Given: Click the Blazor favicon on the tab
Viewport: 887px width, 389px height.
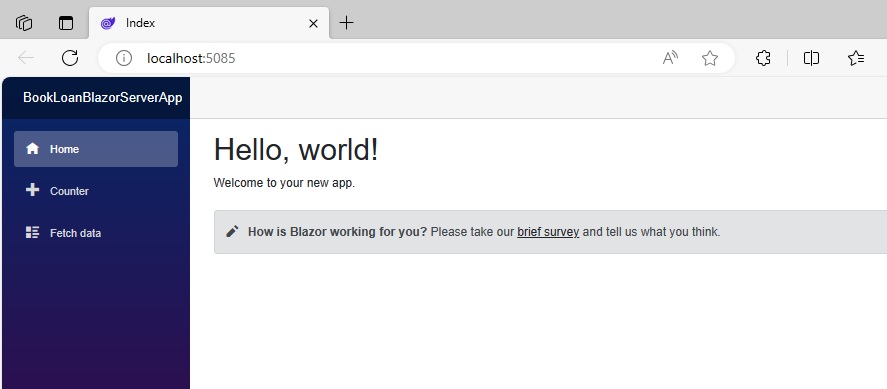Looking at the screenshot, I should 107,23.
